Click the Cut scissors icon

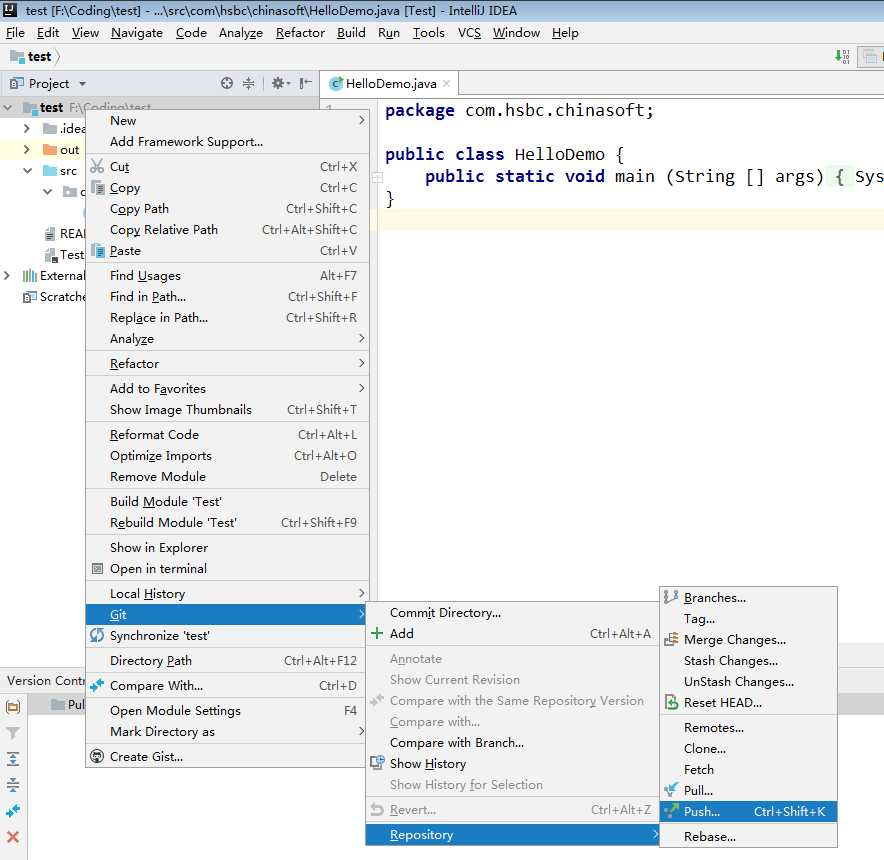(x=97, y=166)
